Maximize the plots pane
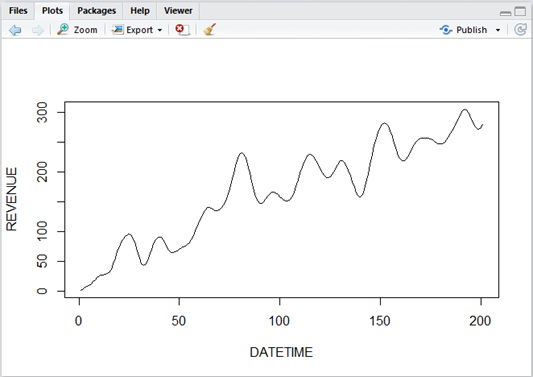 tap(520, 12)
